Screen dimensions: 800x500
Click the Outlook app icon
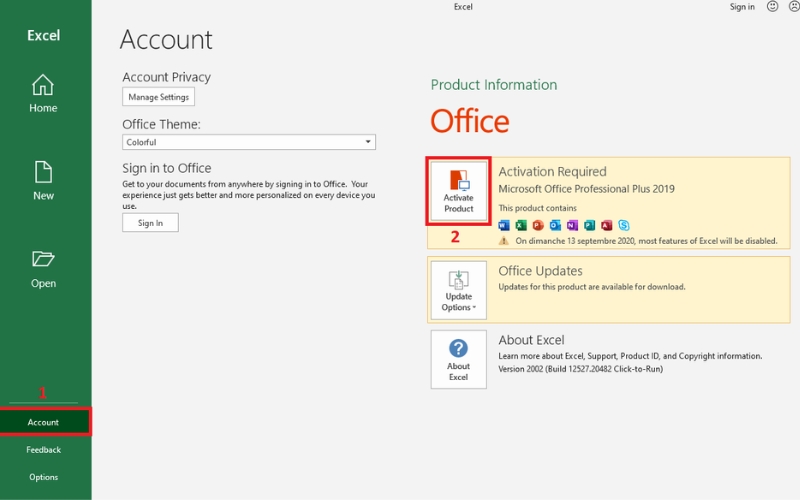click(555, 225)
